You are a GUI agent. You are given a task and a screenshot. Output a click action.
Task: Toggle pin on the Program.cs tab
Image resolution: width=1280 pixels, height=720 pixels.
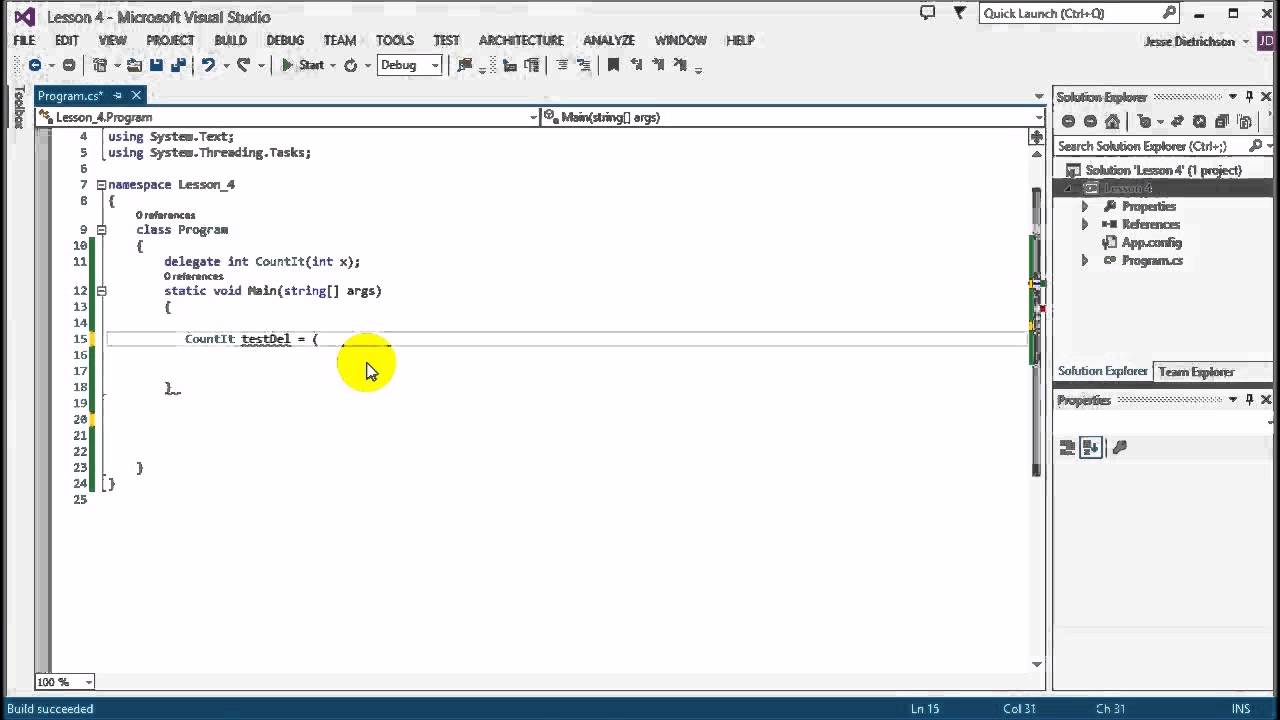[x=117, y=95]
